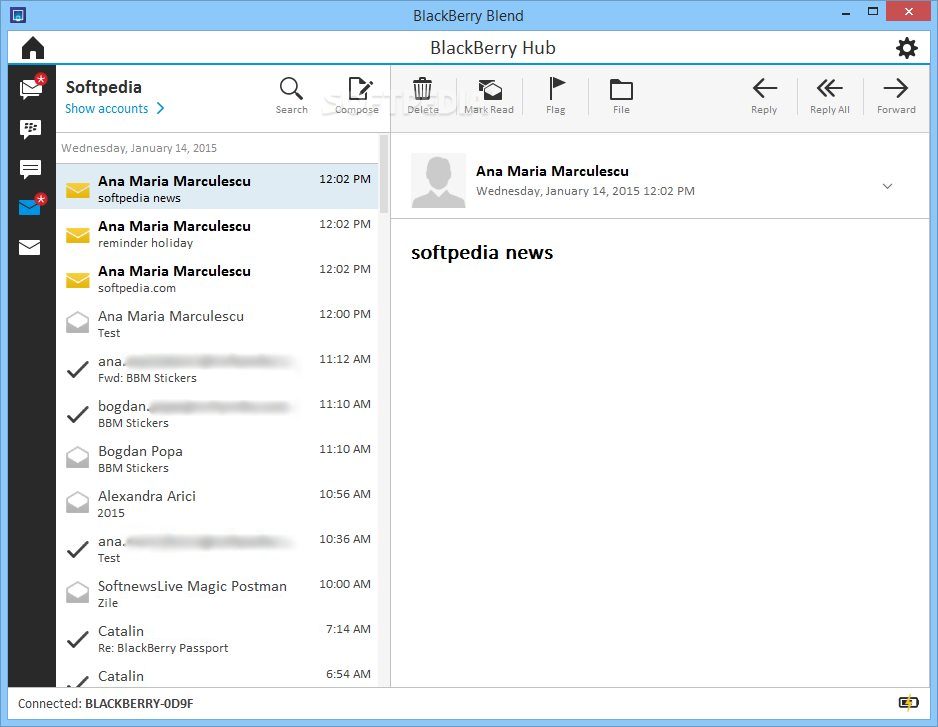This screenshot has width=938, height=727.
Task: Click the checkmark for 'Re: BlackBerry Passport'
Action: point(78,640)
